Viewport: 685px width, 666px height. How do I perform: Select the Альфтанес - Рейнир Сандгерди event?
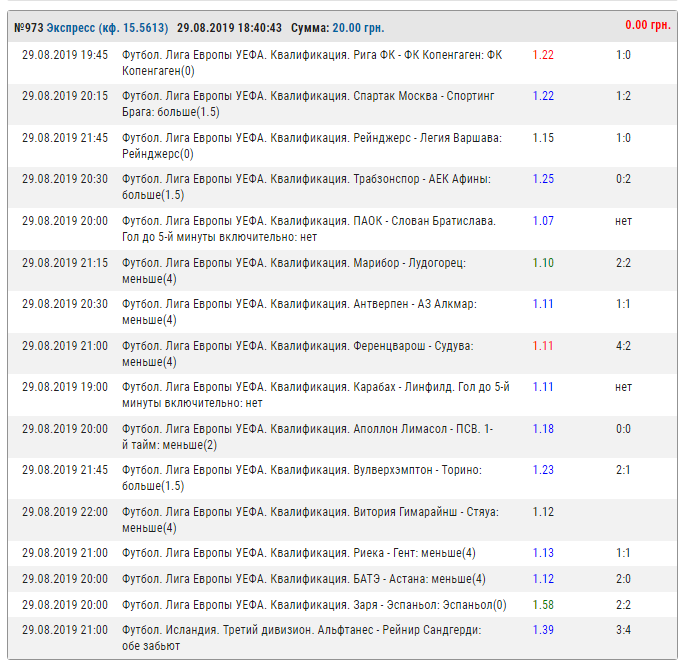coord(301,638)
